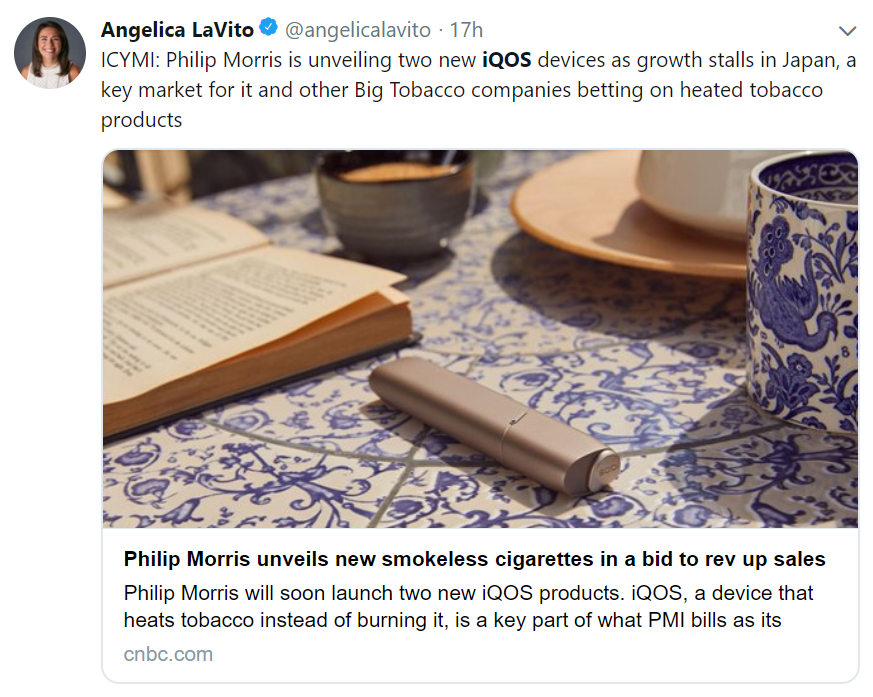Image resolution: width=873 pixels, height=697 pixels.
Task: Click the card description about iQOS products
Action: point(468,607)
